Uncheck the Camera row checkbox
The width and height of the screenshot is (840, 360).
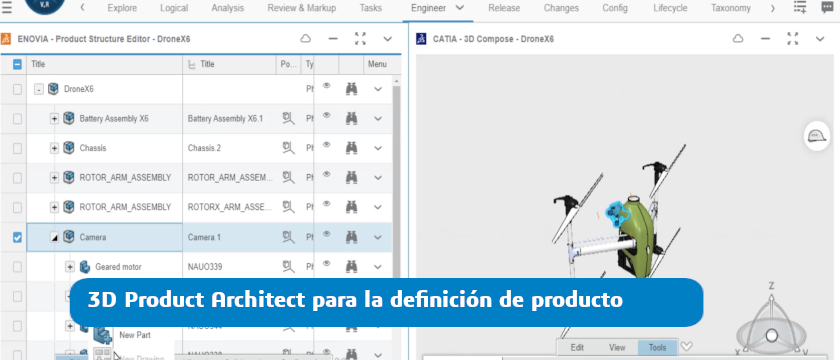point(17,237)
